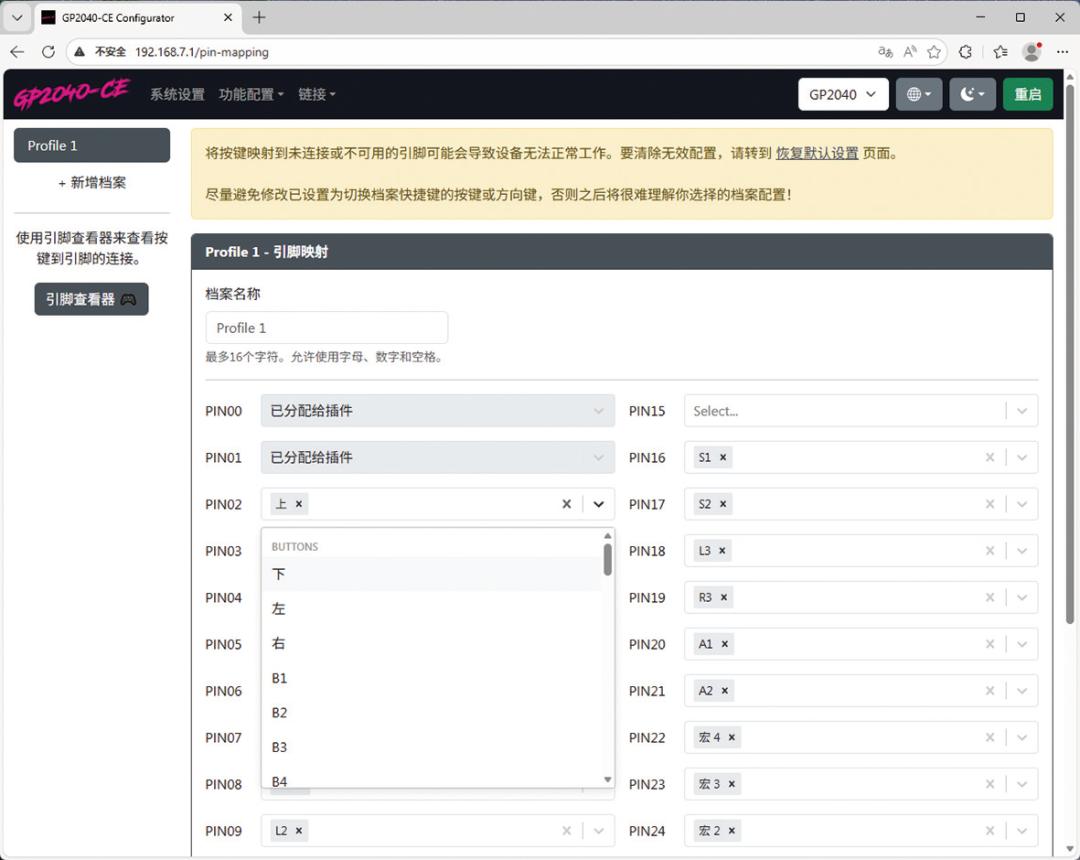Open browser extensions puzzle icon

(x=965, y=52)
